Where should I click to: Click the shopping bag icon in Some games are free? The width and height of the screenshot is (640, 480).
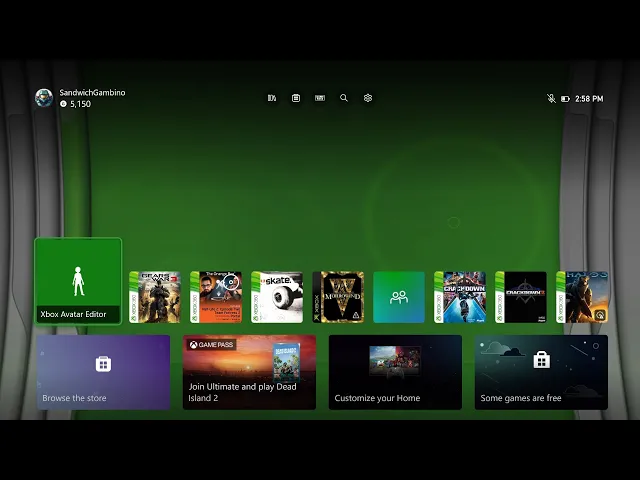pos(542,360)
